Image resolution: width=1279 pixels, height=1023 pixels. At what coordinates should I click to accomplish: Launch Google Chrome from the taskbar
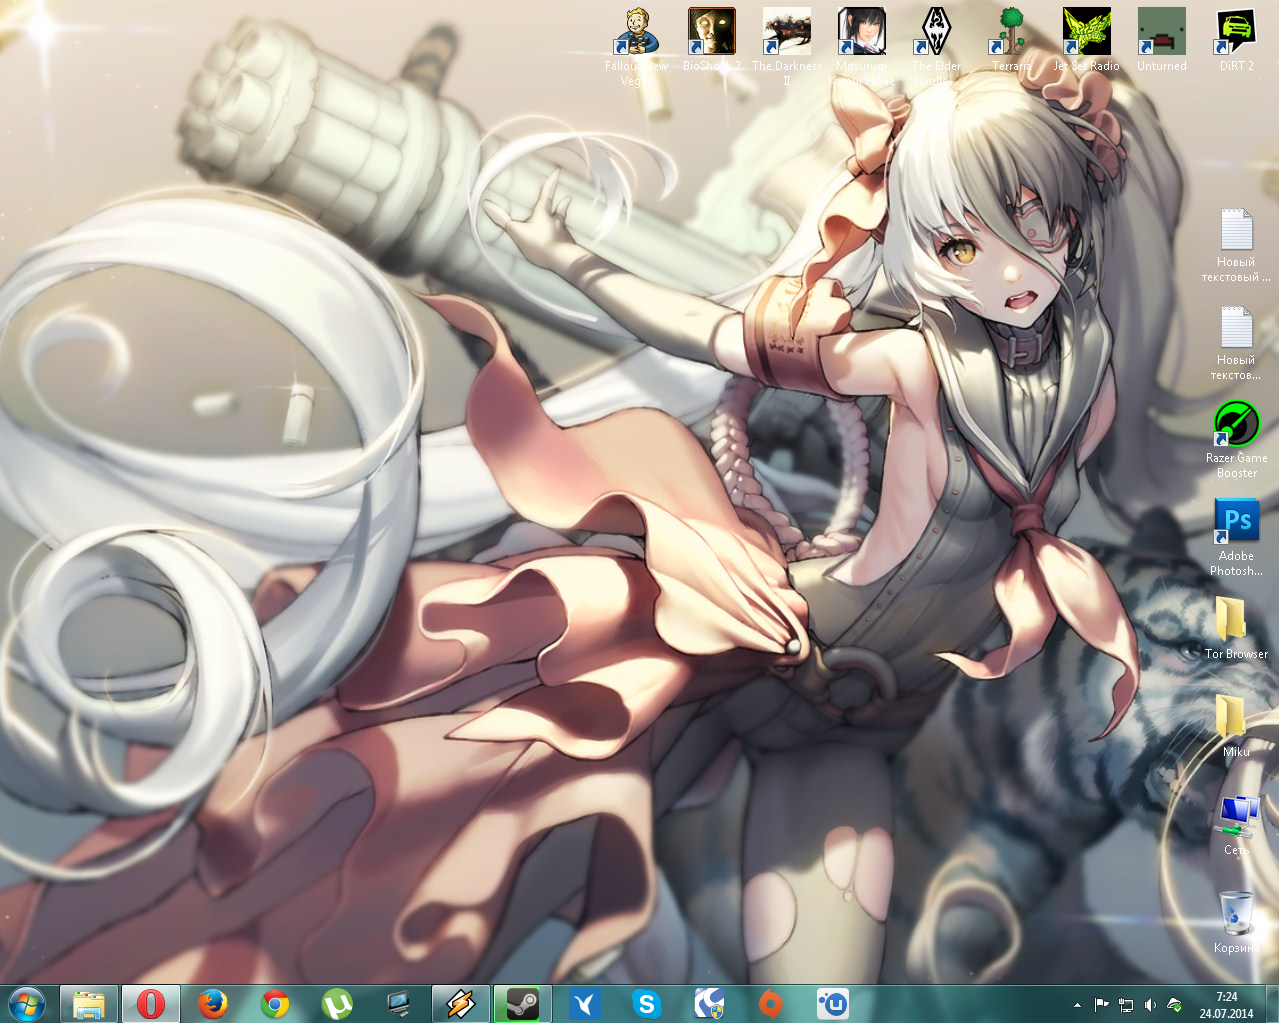tap(275, 1003)
